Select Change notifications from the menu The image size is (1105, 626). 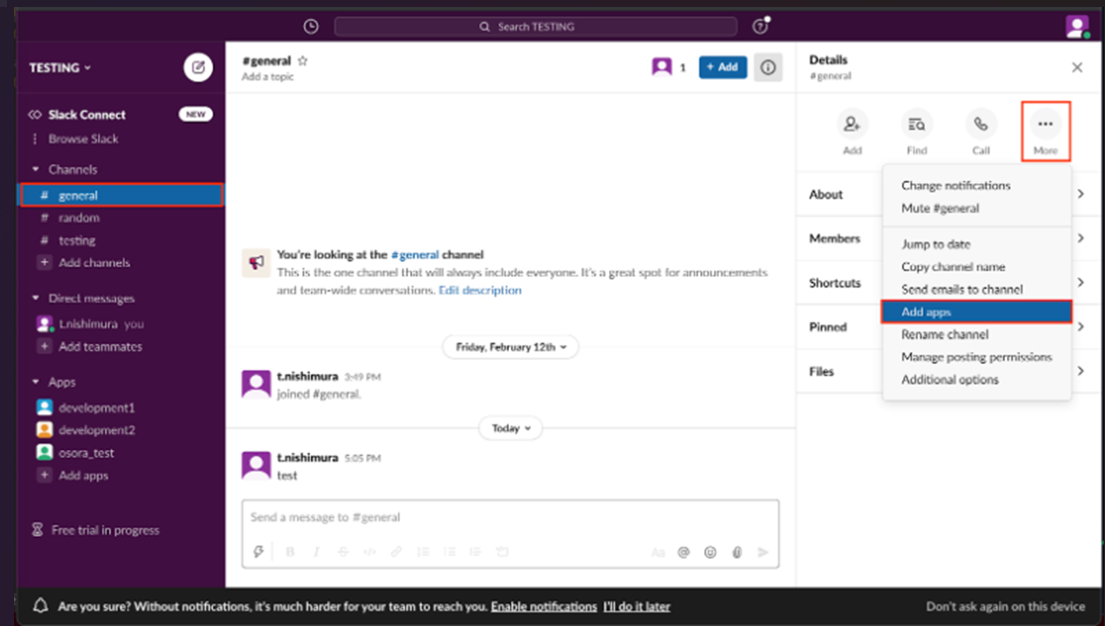tap(977, 185)
